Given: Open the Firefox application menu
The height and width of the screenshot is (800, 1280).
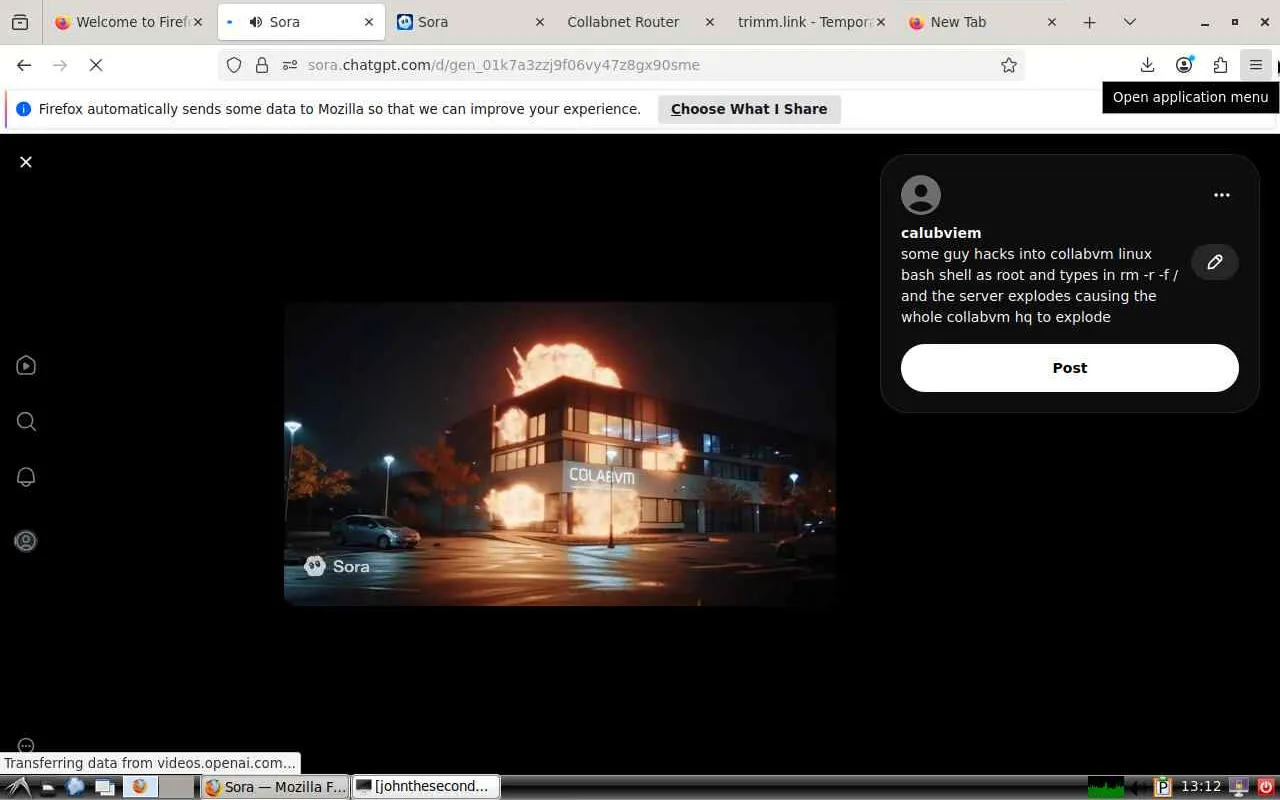Looking at the screenshot, I should [1256, 65].
